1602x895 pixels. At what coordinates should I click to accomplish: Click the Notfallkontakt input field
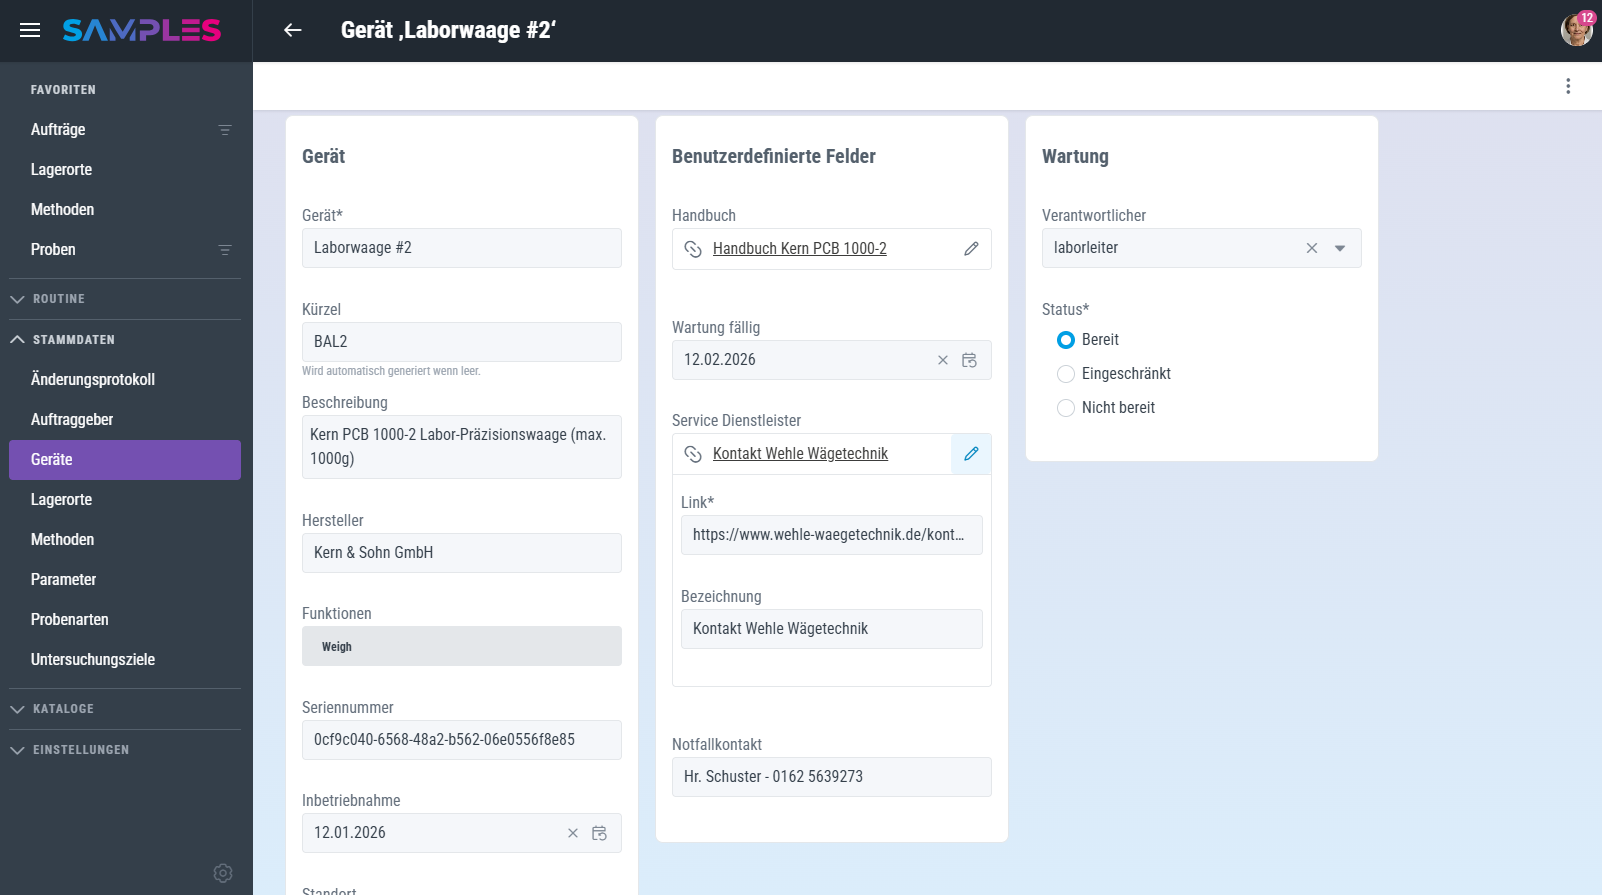coord(831,777)
